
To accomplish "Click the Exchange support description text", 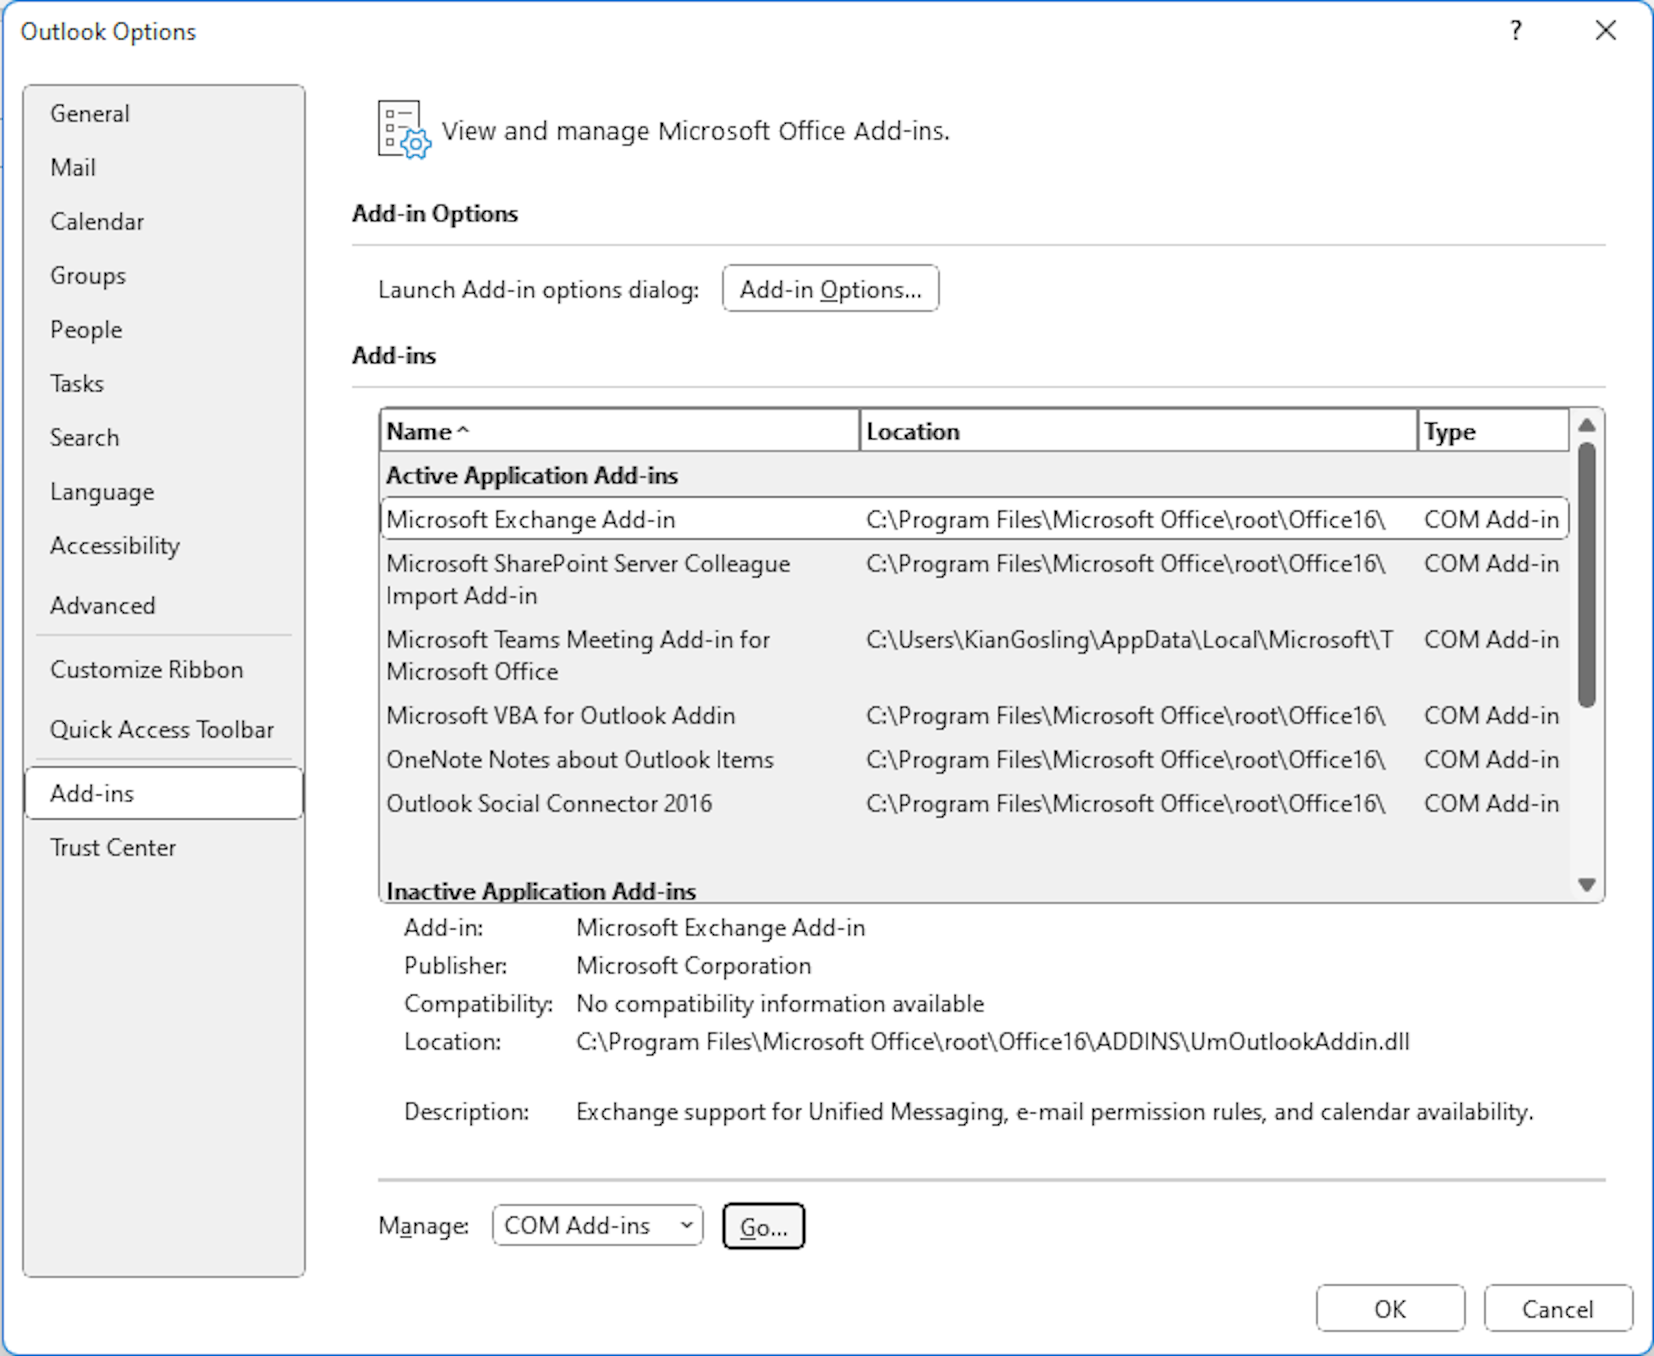I will coord(1055,1111).
